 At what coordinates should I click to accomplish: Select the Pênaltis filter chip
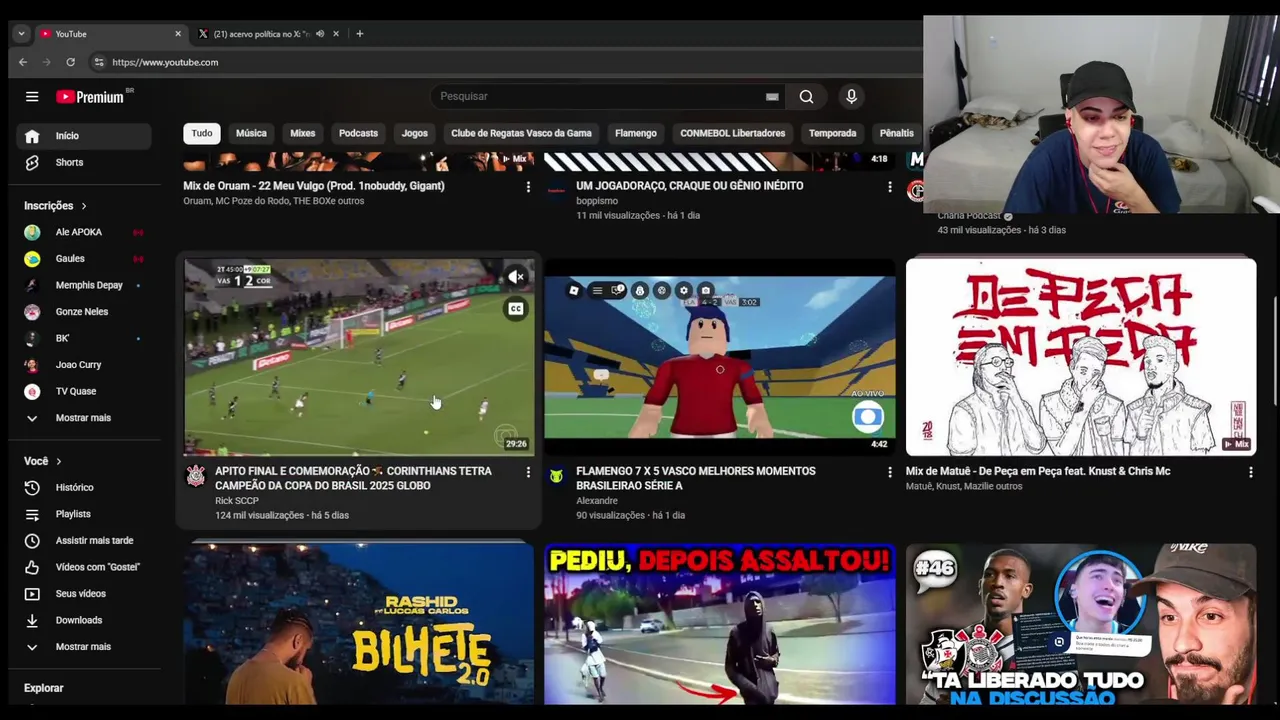click(x=896, y=133)
